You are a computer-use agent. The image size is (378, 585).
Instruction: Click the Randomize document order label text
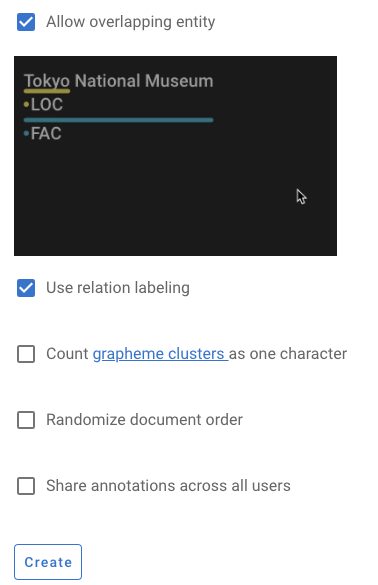(144, 420)
